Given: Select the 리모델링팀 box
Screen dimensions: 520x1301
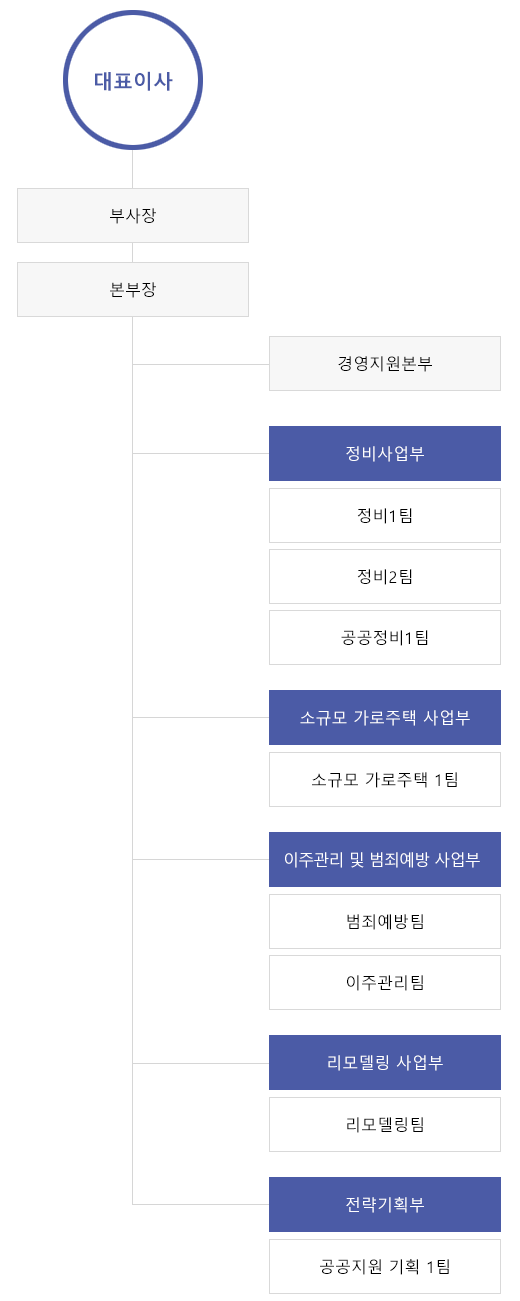Looking at the screenshot, I should pyautogui.click(x=385, y=1124).
